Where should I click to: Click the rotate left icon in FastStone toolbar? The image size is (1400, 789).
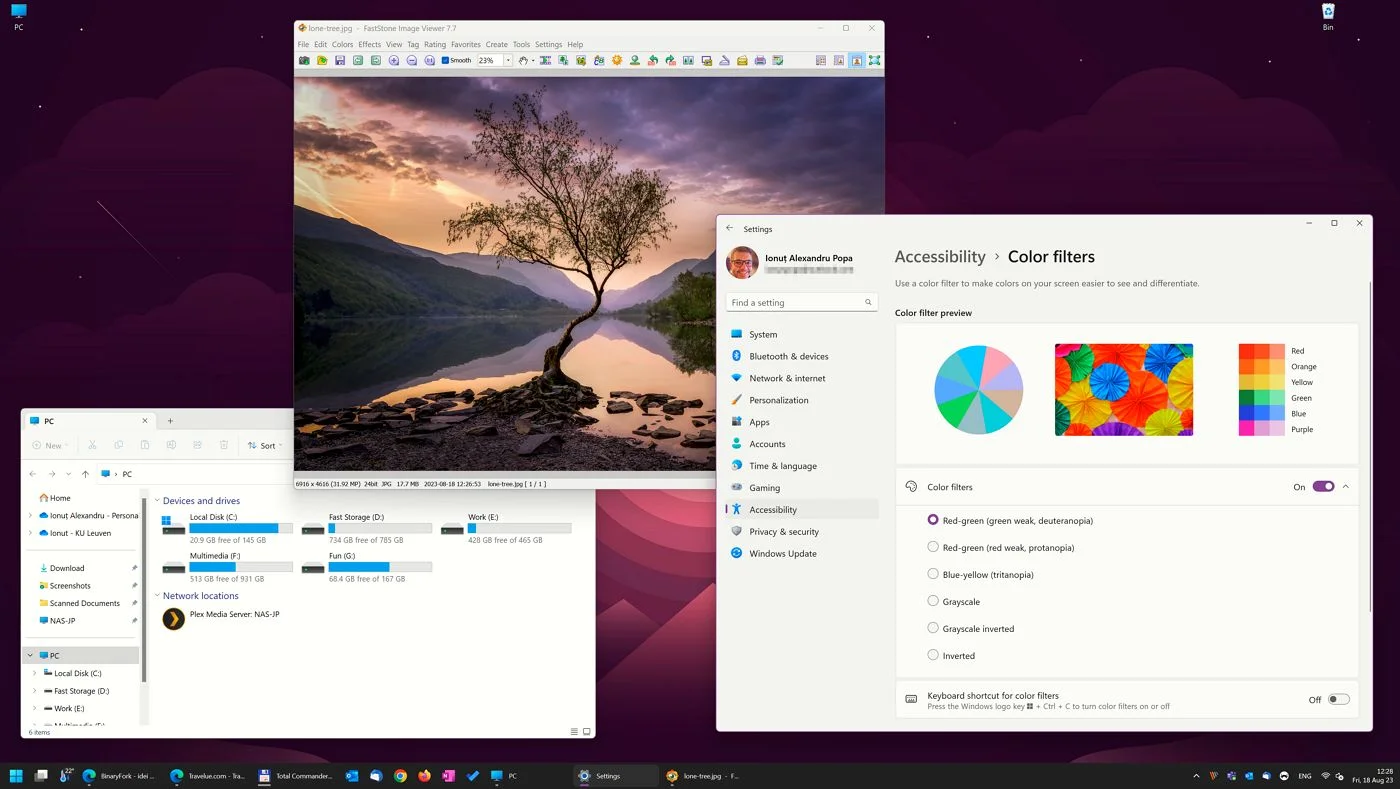(x=652, y=60)
